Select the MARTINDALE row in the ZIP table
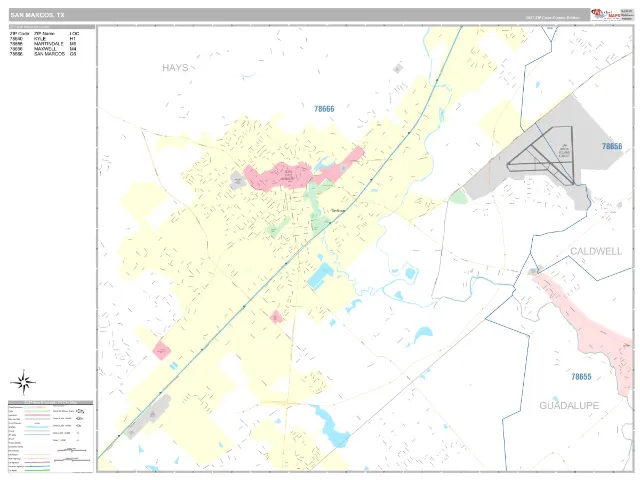 pyautogui.click(x=43, y=44)
